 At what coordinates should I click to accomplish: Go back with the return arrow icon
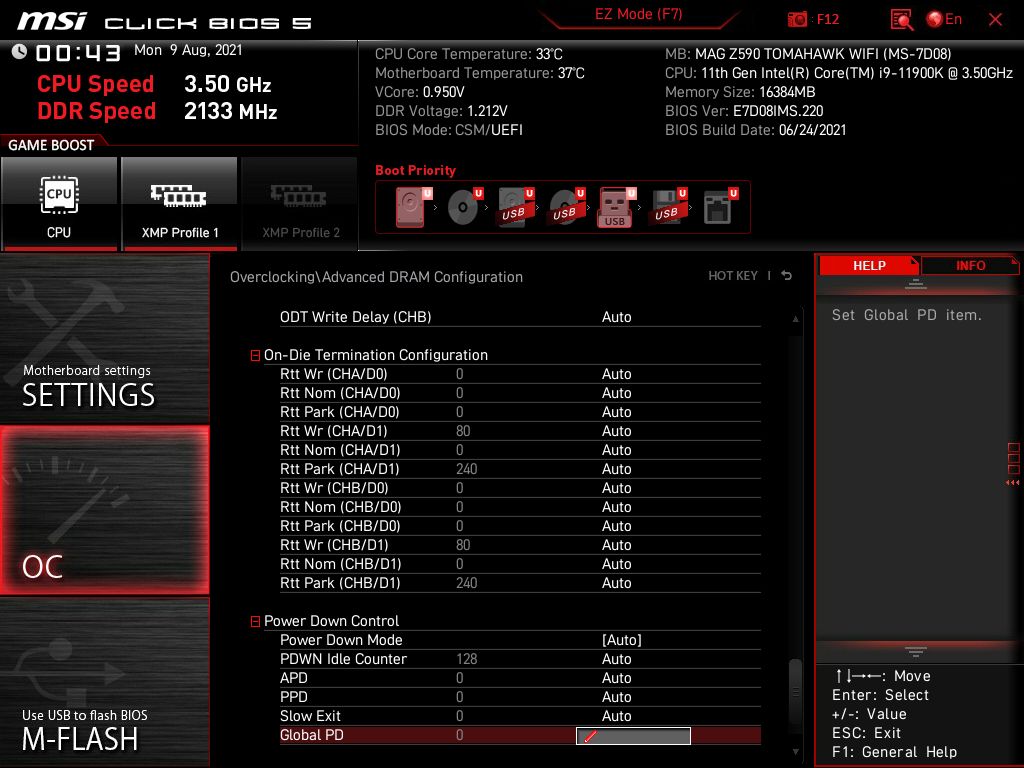pyautogui.click(x=786, y=276)
